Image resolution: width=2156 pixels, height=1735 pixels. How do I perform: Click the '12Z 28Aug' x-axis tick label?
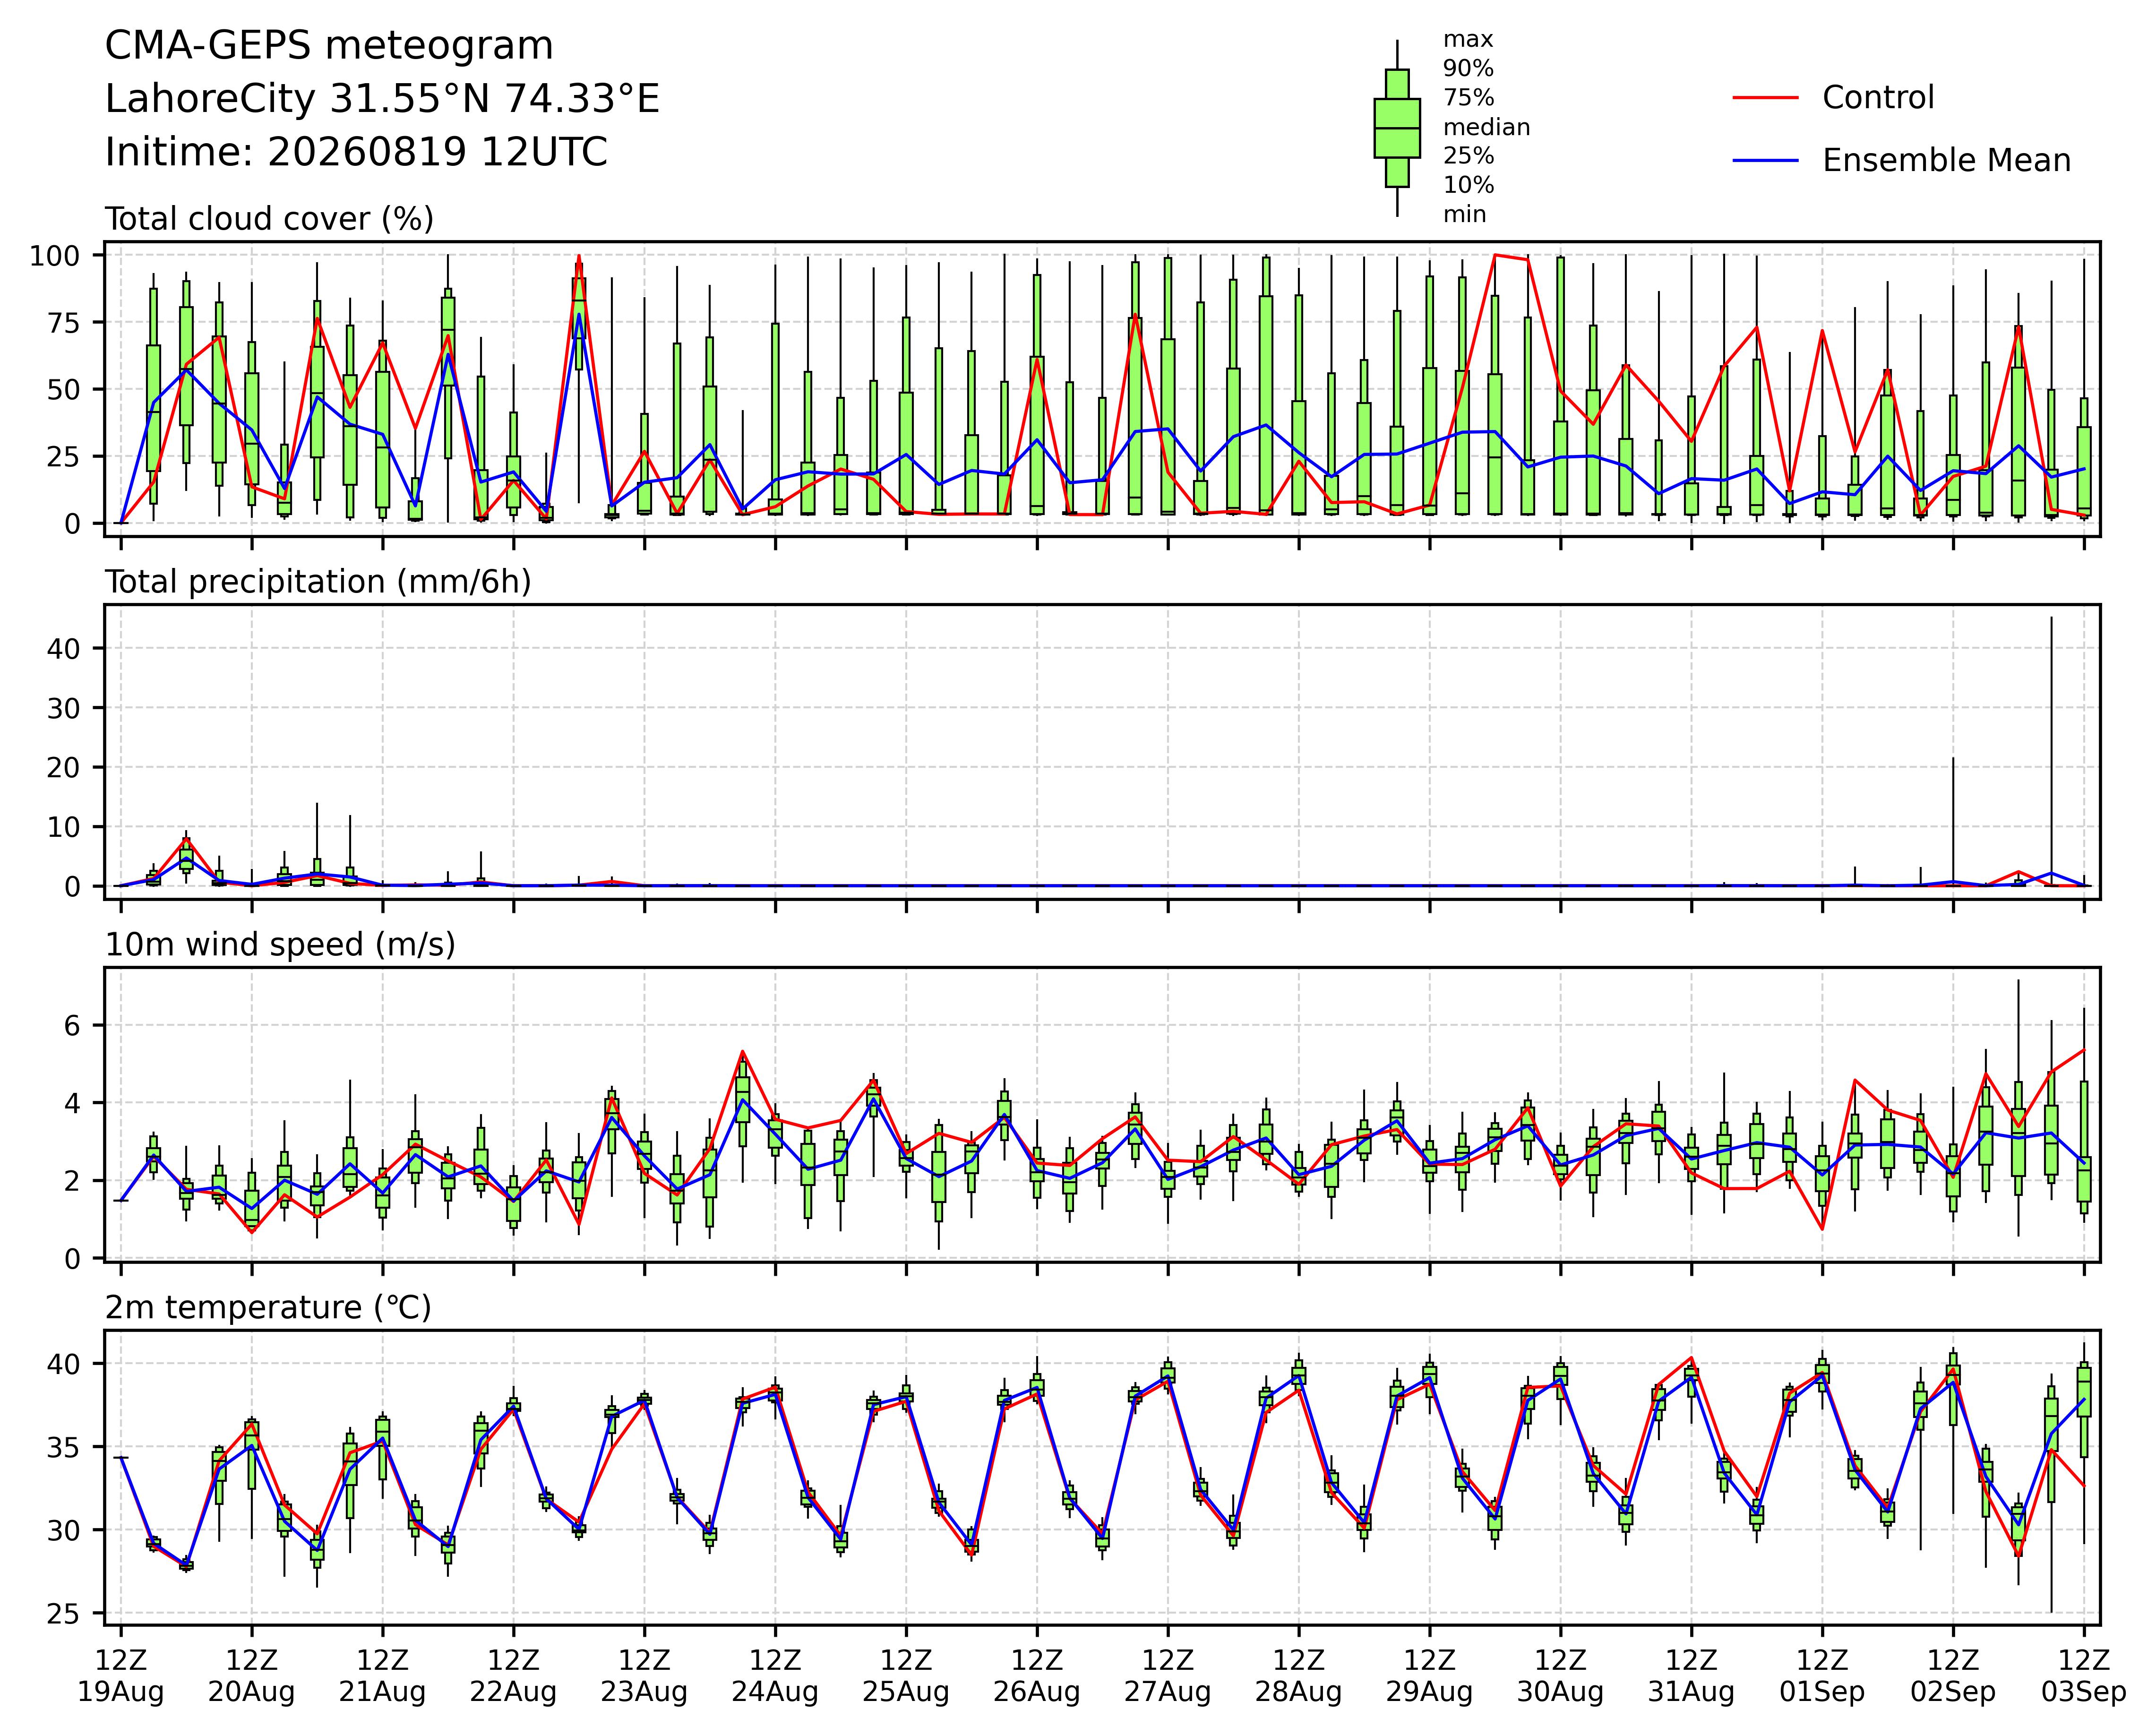click(x=1299, y=1676)
